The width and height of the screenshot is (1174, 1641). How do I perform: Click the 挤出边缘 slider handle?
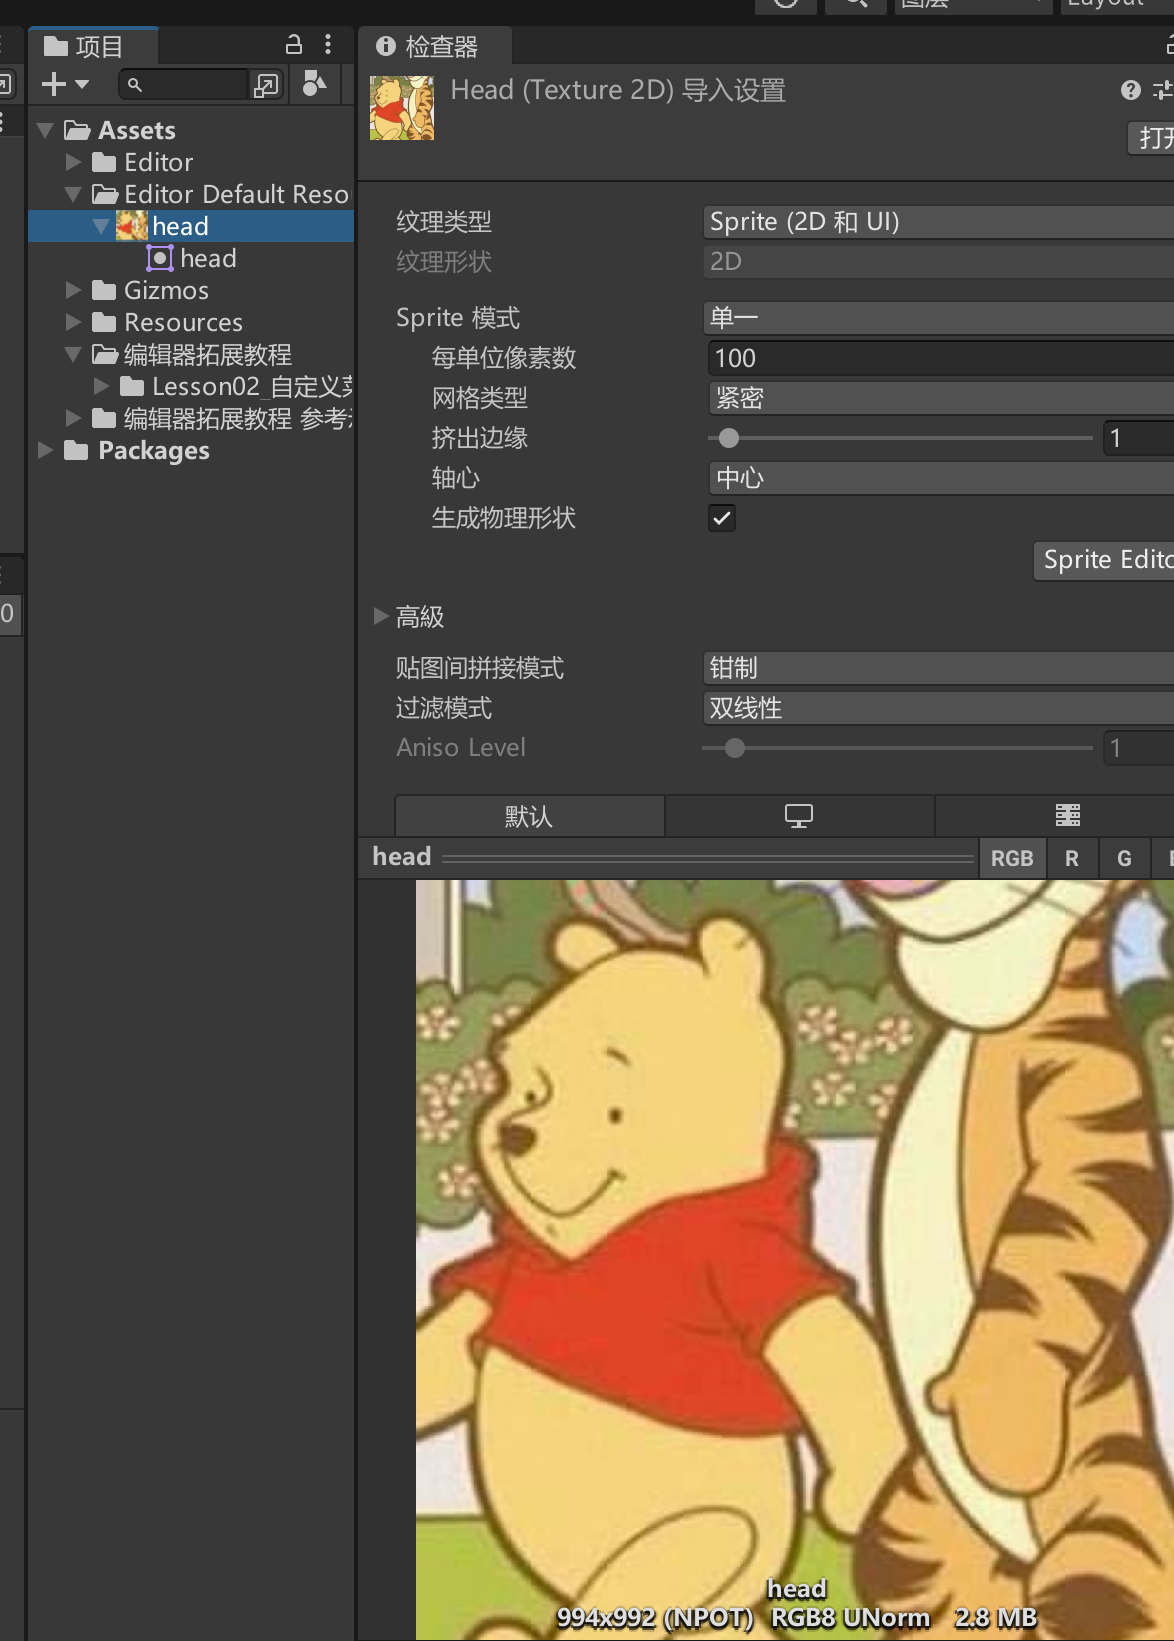(729, 438)
